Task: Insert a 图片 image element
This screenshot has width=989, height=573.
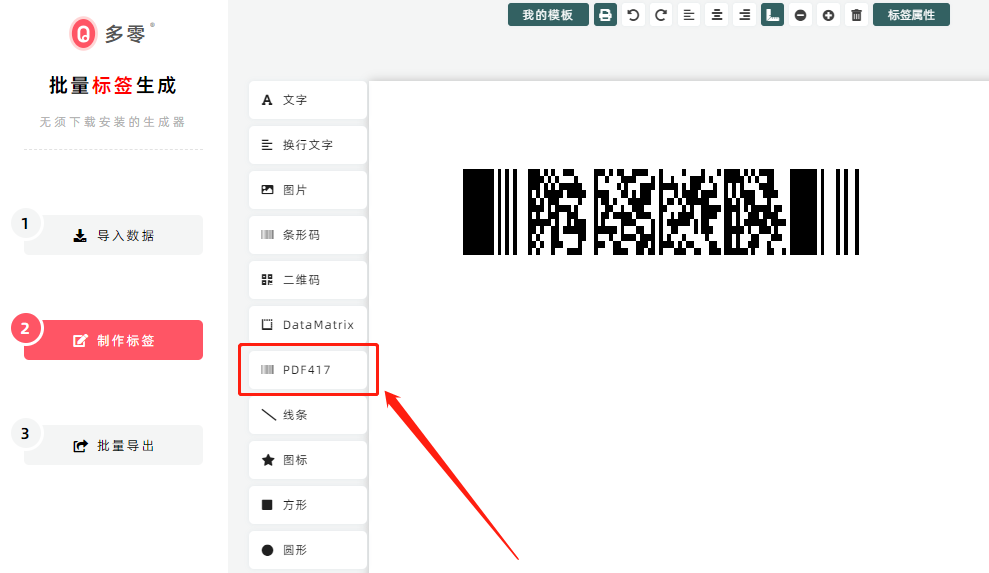Action: [308, 190]
